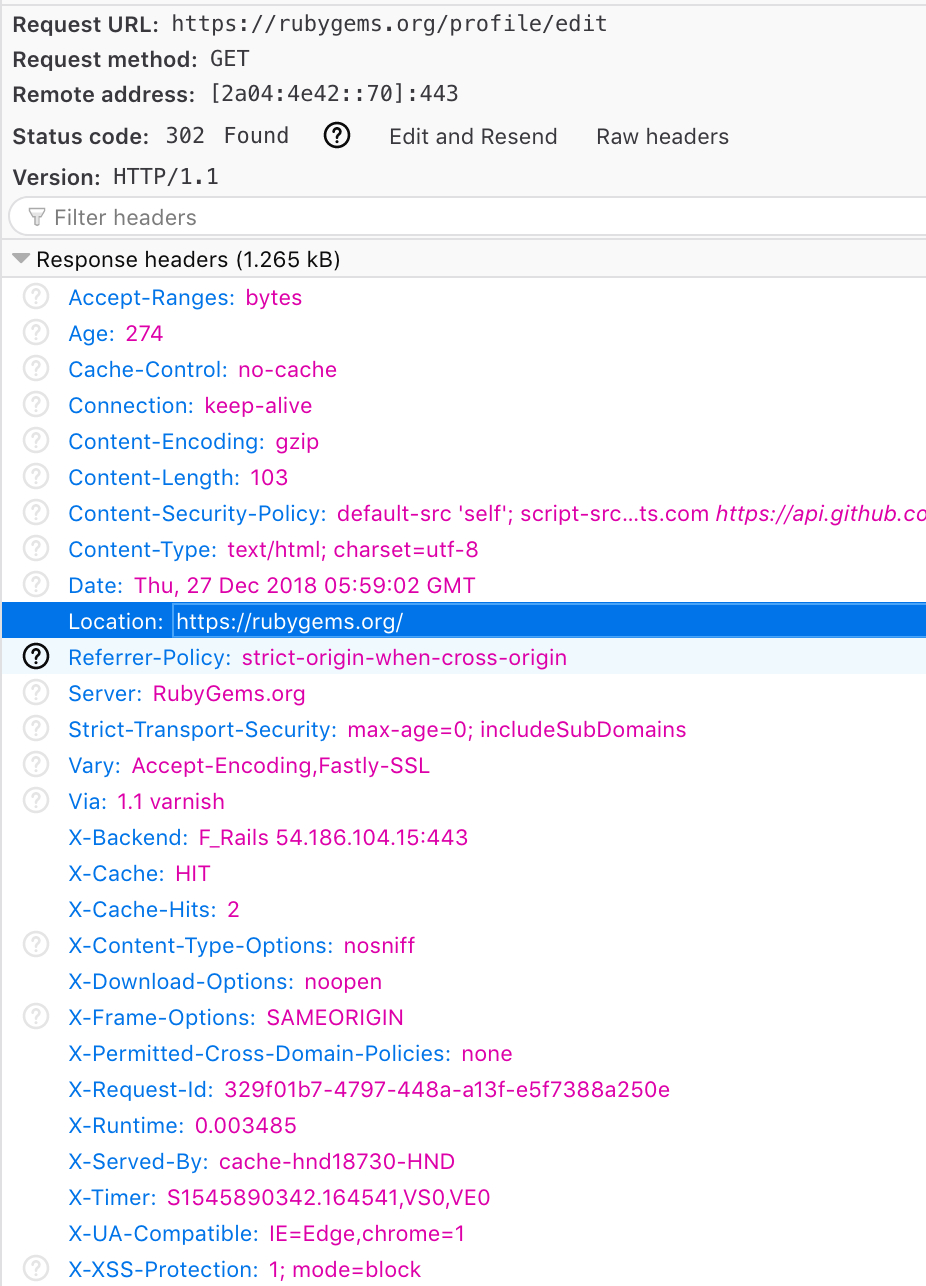
Task: Click help icon for Content-Type header
Action: tap(36, 549)
